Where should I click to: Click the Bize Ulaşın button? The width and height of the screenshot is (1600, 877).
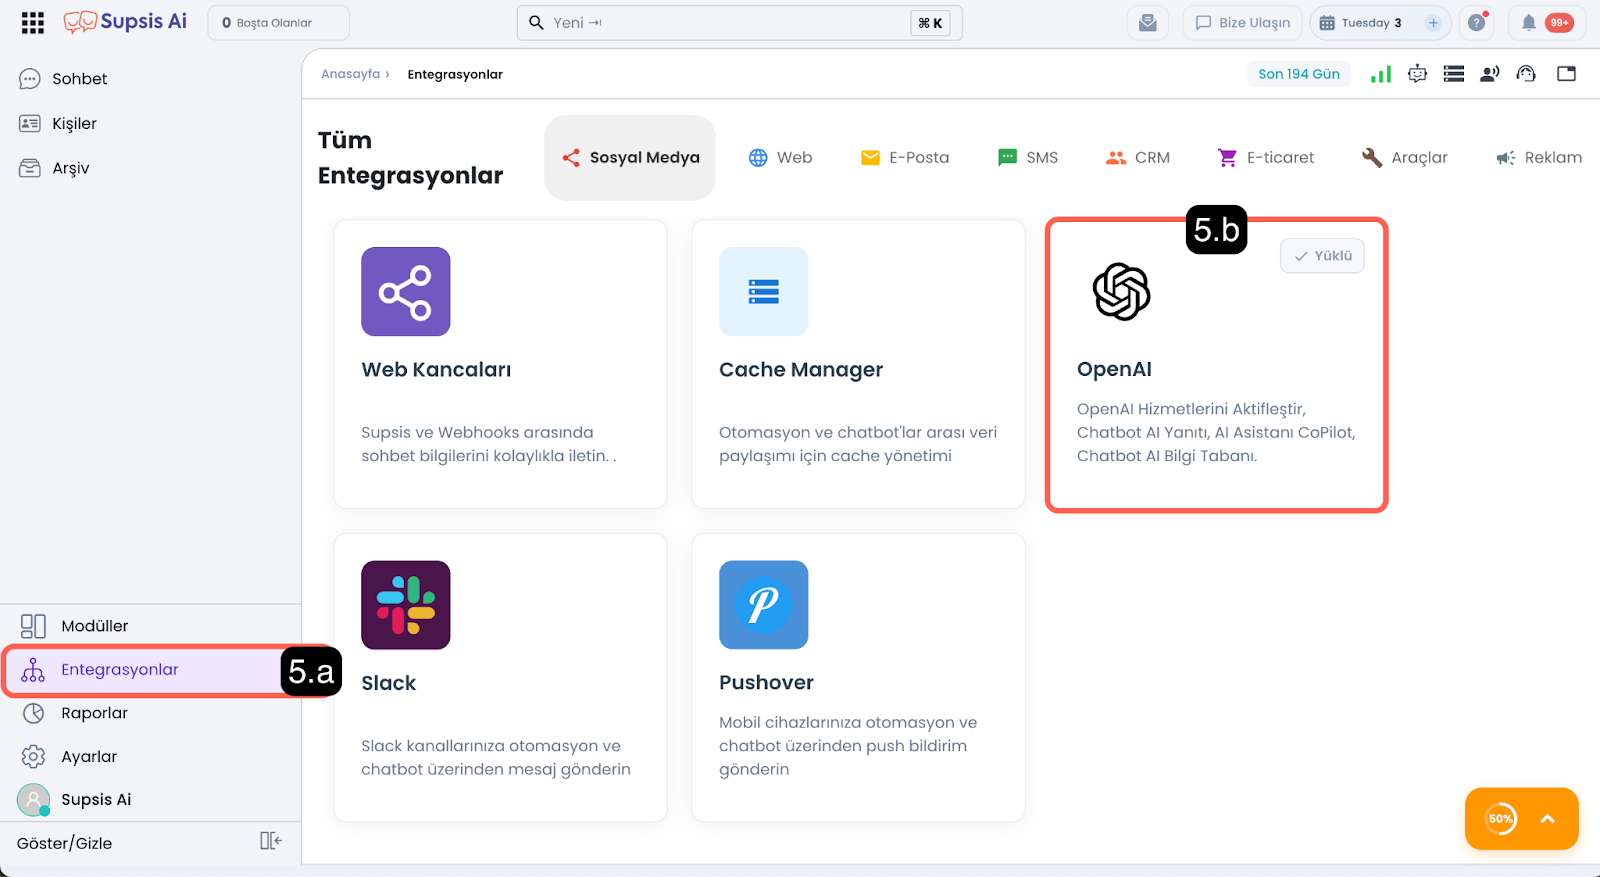[1243, 23]
